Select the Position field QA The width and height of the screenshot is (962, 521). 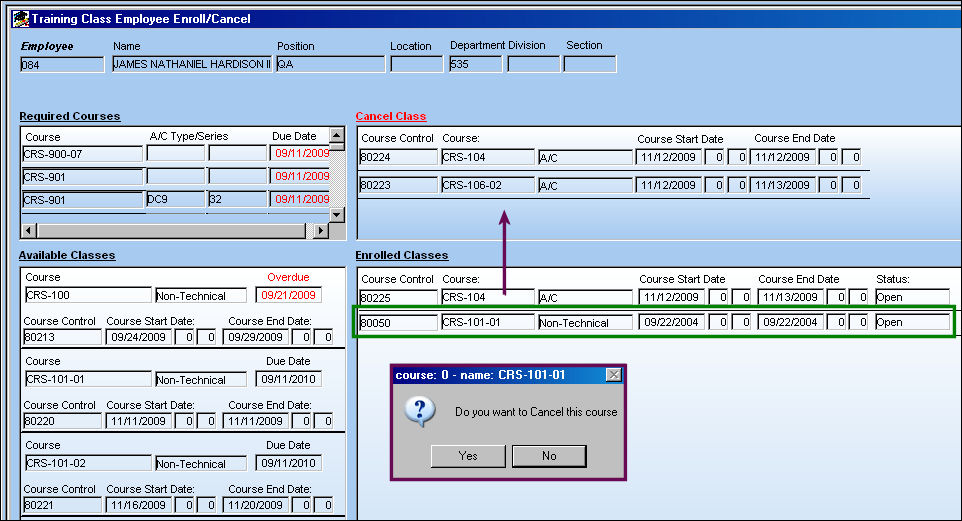[331, 64]
